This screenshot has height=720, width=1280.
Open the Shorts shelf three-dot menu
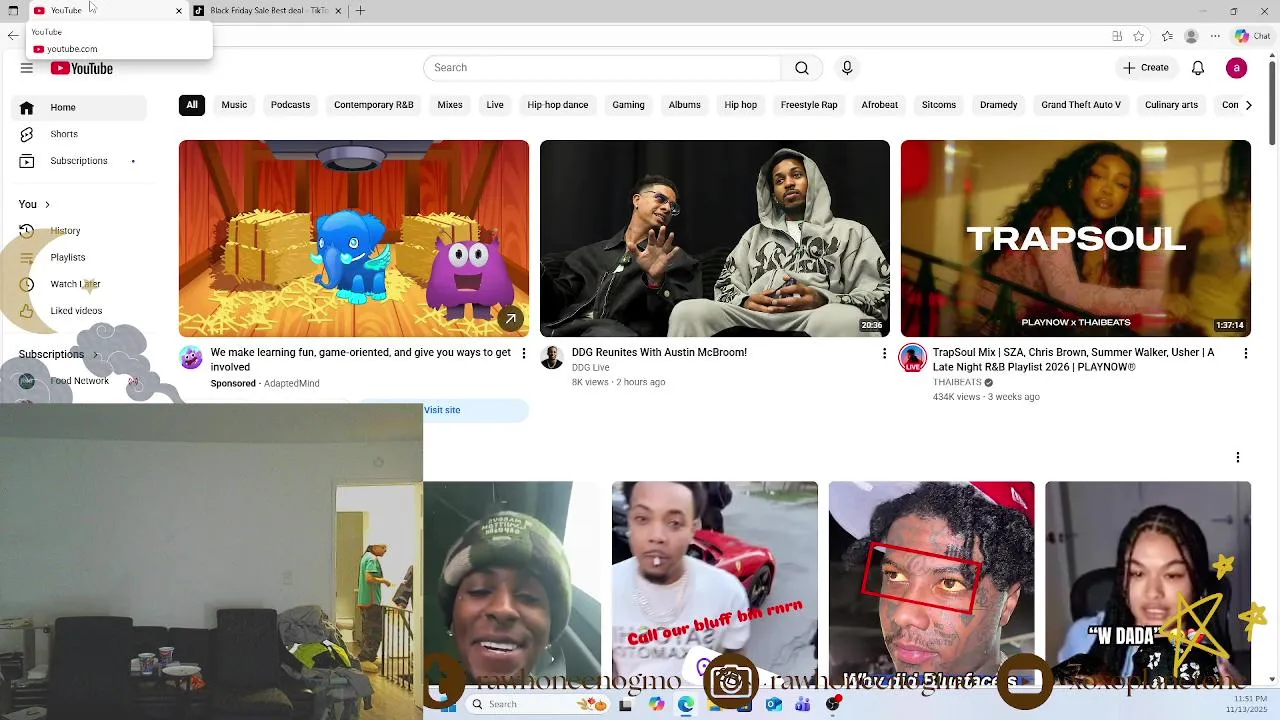pos(1238,458)
